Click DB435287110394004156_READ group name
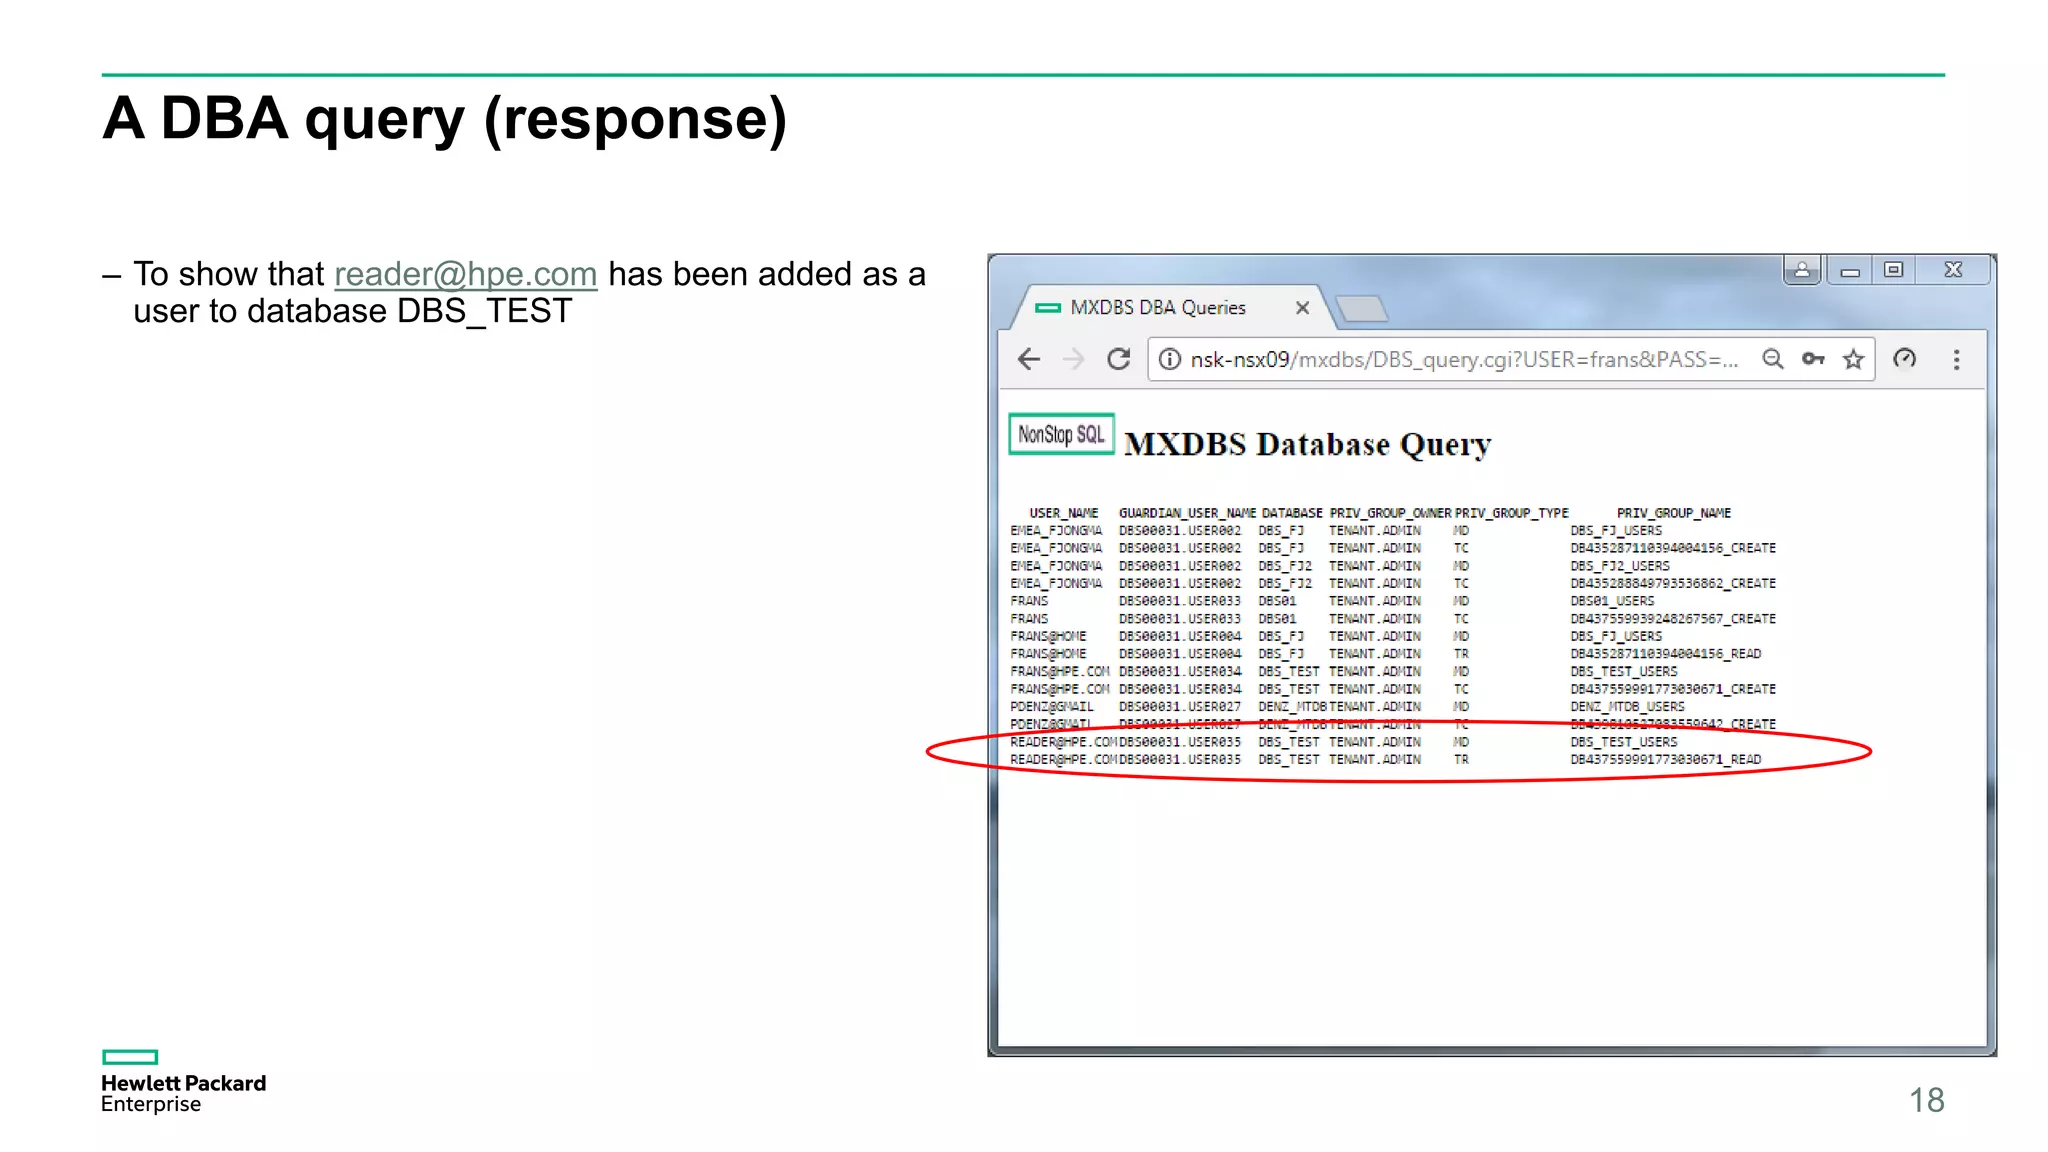The height and width of the screenshot is (1152, 2048). click(x=1666, y=654)
